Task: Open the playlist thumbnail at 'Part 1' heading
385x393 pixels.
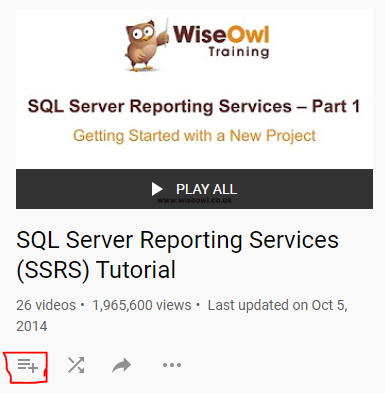Action: point(194,106)
